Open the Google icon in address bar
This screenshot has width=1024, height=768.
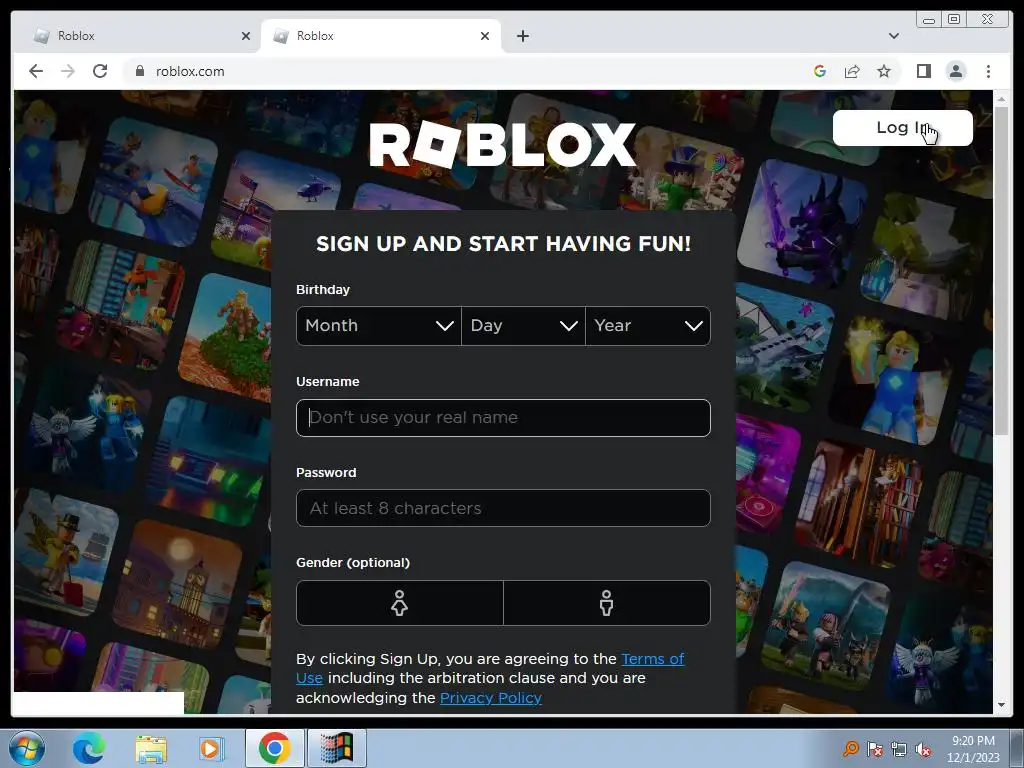[820, 71]
